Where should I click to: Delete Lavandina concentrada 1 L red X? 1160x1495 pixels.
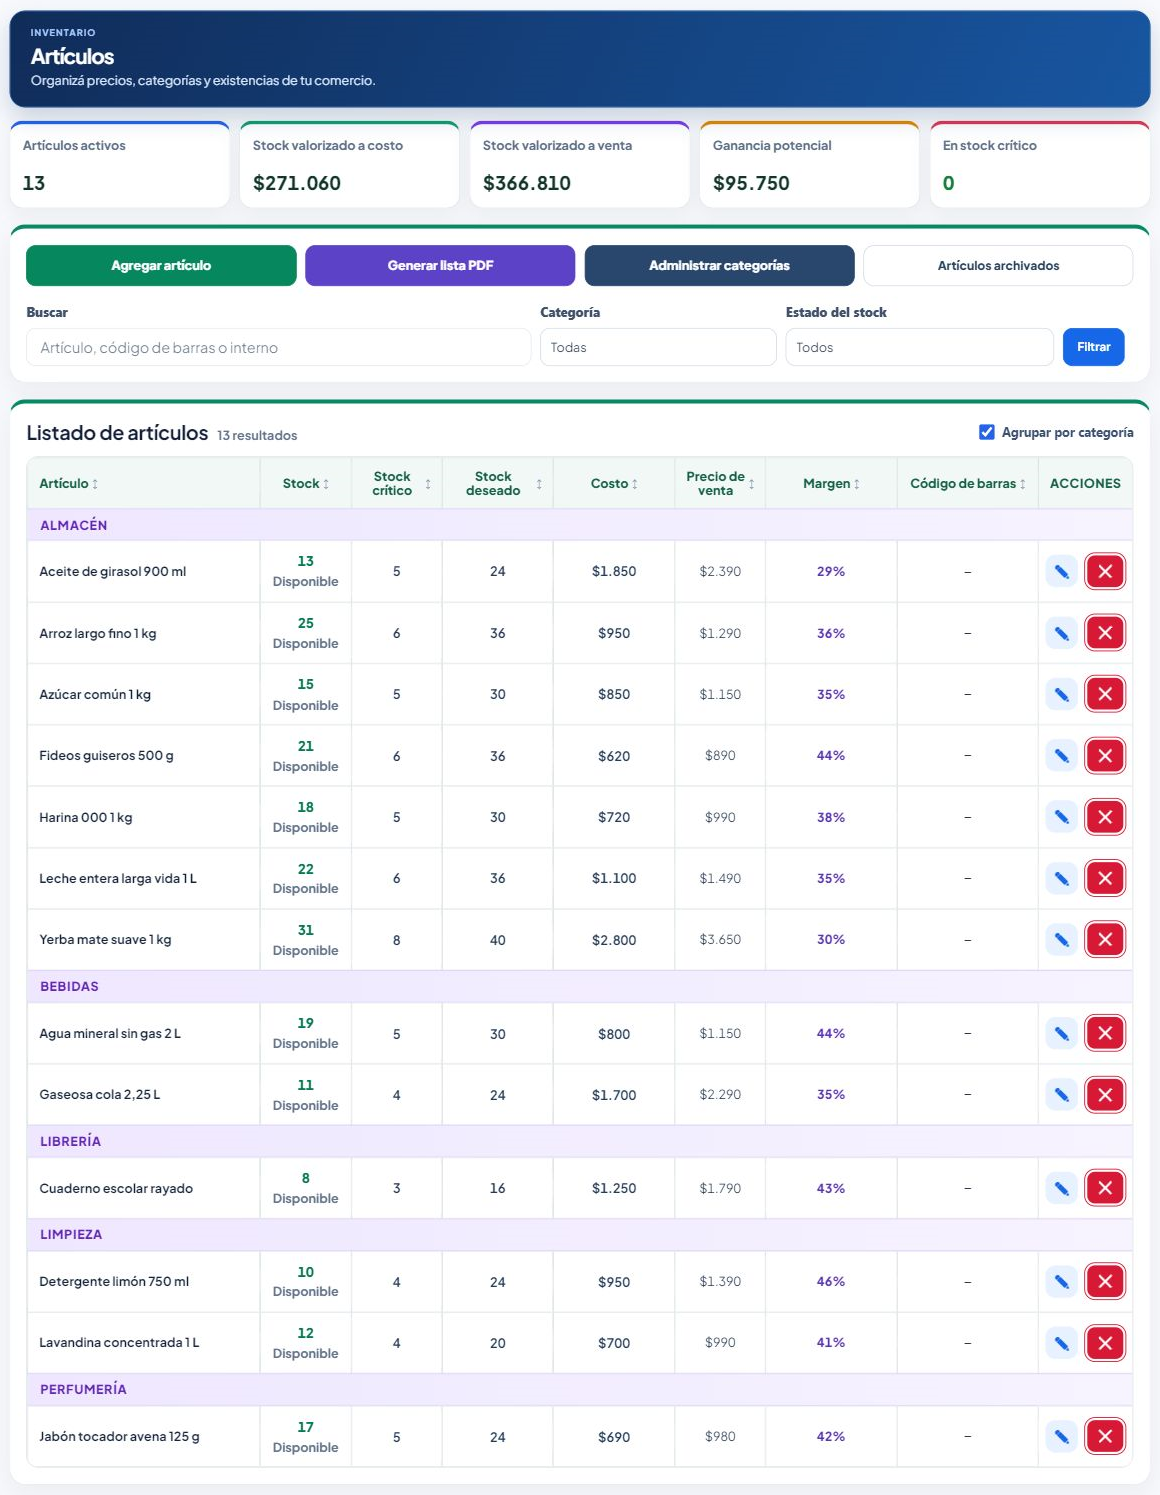click(x=1105, y=1343)
